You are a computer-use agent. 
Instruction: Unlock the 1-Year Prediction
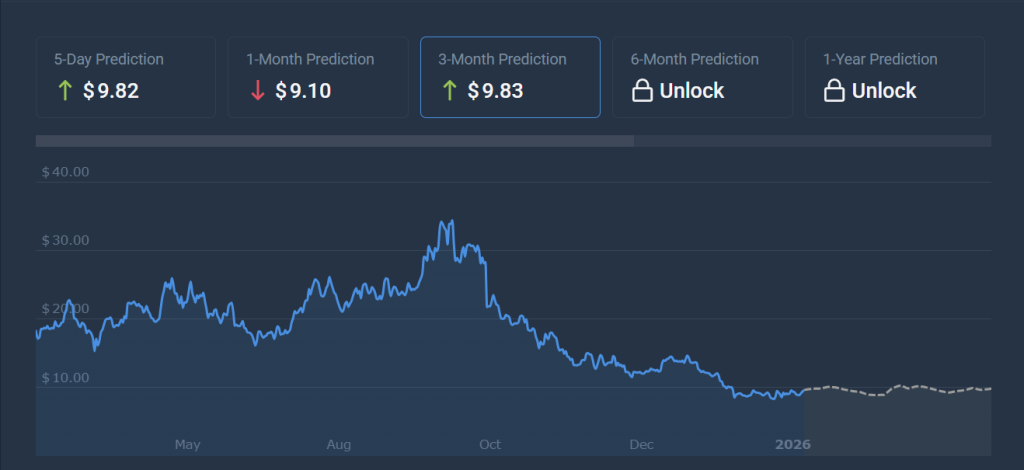(x=884, y=91)
